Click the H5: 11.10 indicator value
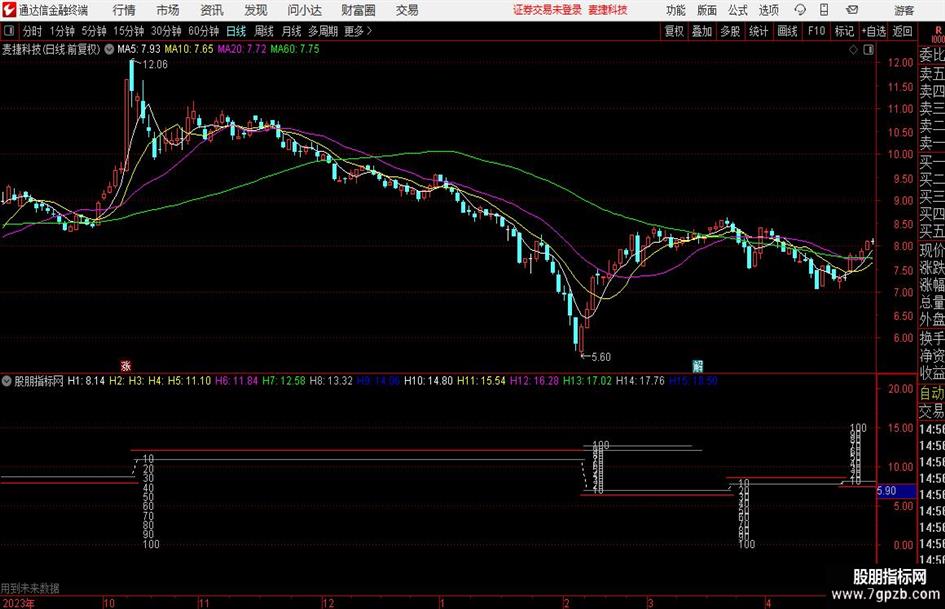Image resolution: width=945 pixels, height=609 pixels. [x=189, y=381]
